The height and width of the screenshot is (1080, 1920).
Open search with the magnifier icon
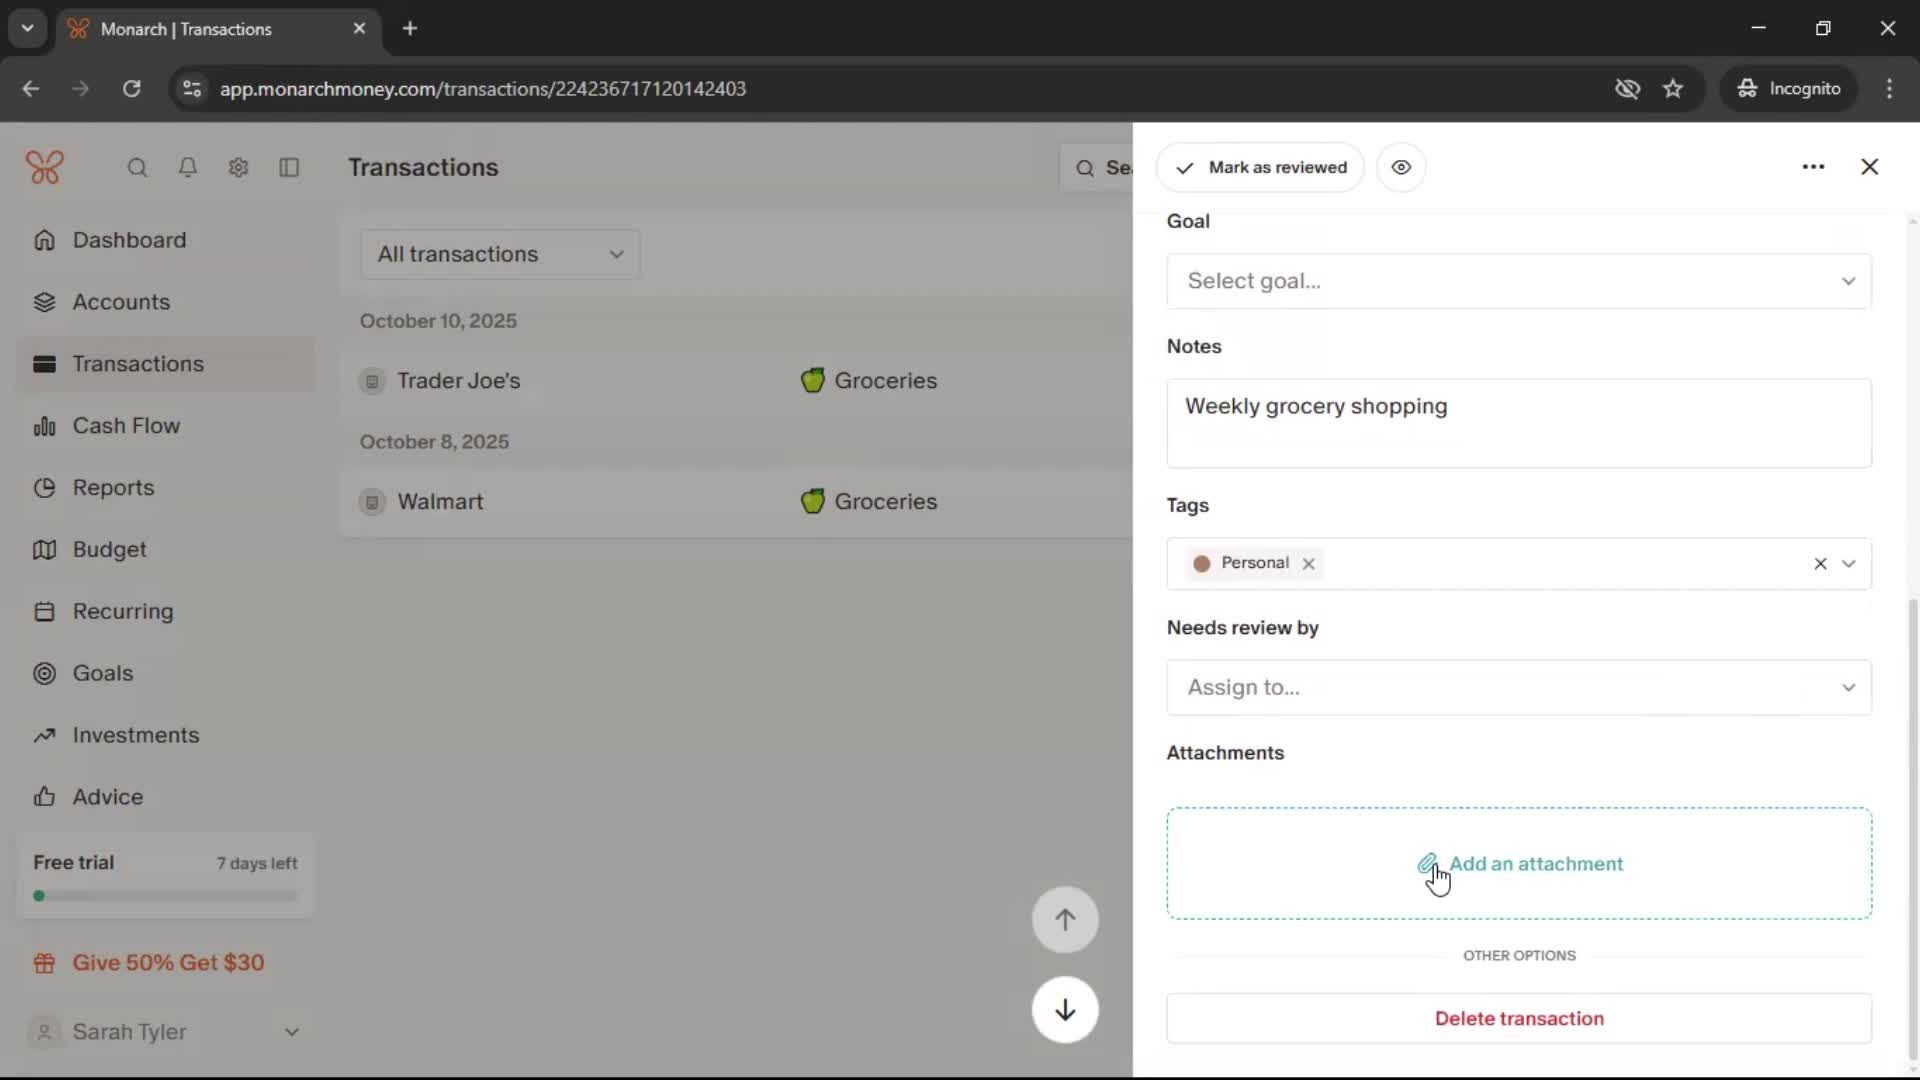point(137,167)
